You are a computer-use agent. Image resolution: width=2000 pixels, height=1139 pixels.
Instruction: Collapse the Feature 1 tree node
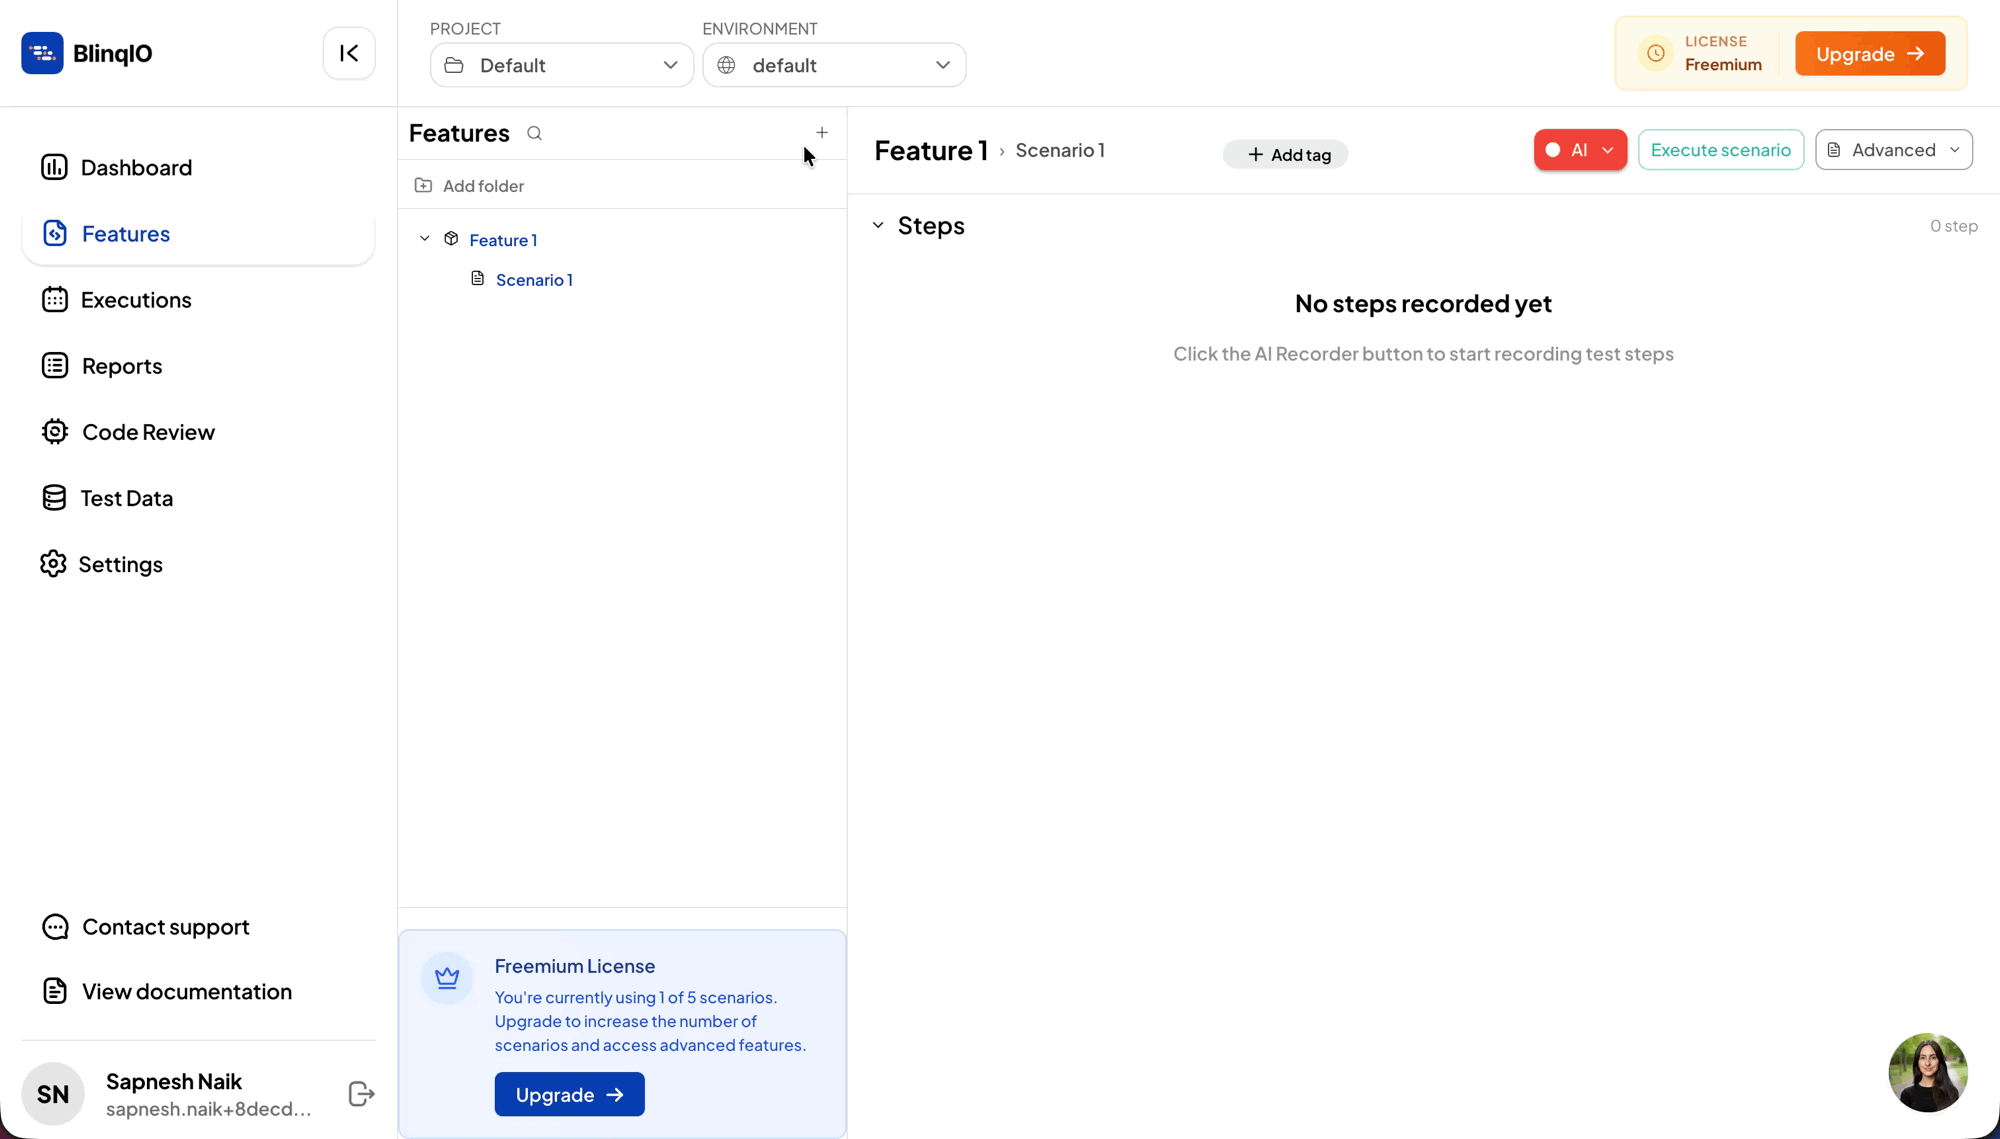click(425, 239)
